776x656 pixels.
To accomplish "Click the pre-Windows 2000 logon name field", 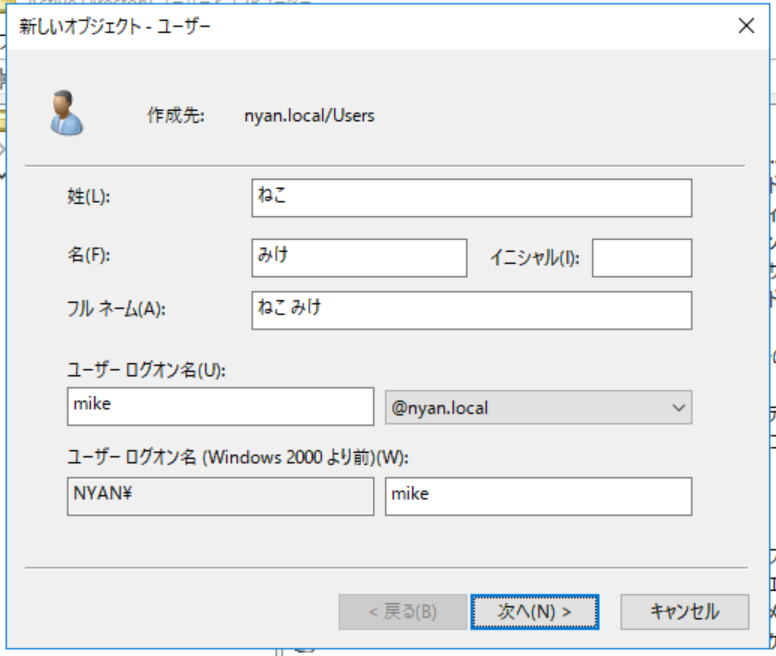I will (538, 496).
